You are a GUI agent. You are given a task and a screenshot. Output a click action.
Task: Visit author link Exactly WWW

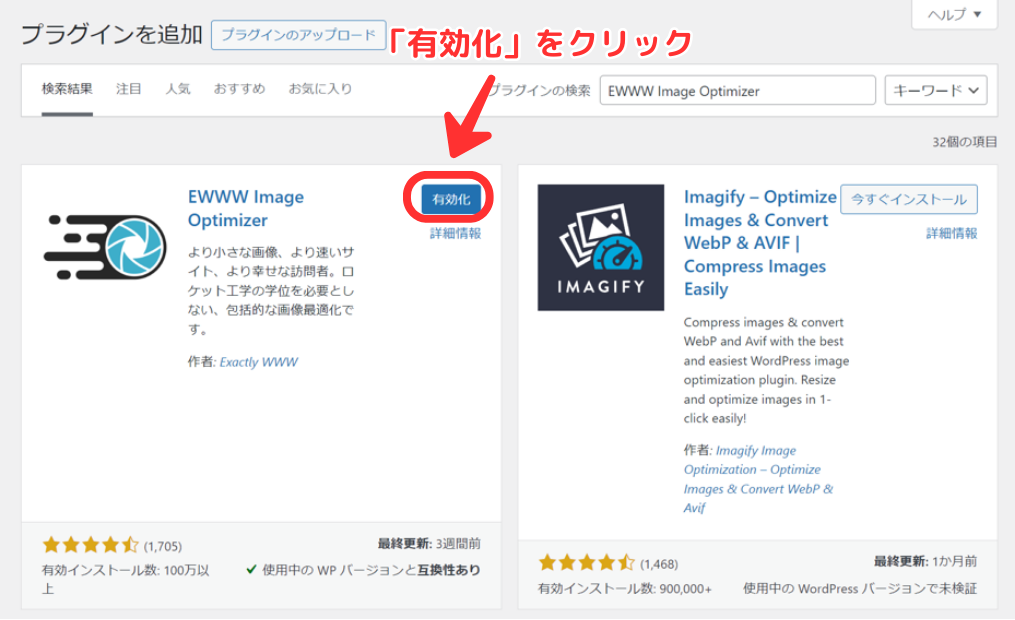(259, 362)
